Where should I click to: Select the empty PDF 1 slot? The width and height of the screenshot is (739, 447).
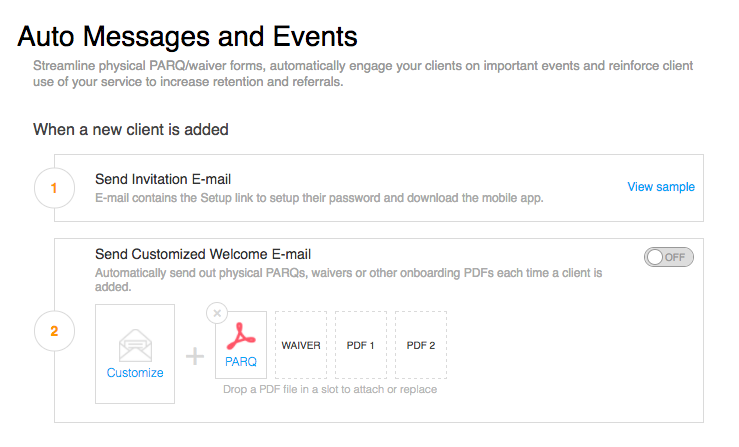tap(360, 345)
